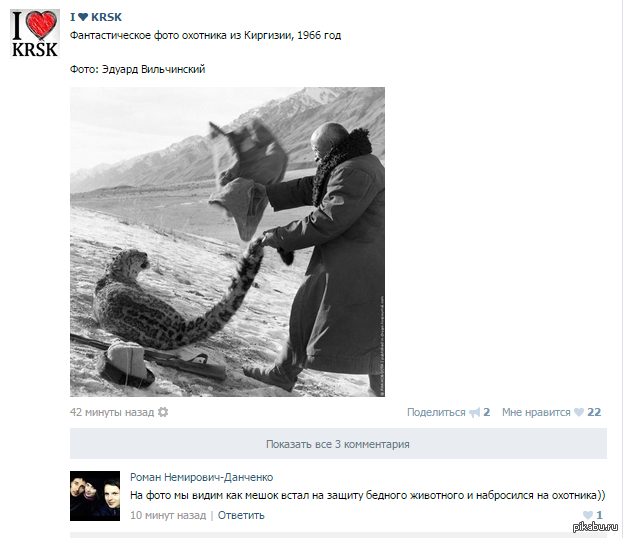The image size is (623, 538).
Task: Expand all comments via Показать все 3 комментария
Action: 338,444
